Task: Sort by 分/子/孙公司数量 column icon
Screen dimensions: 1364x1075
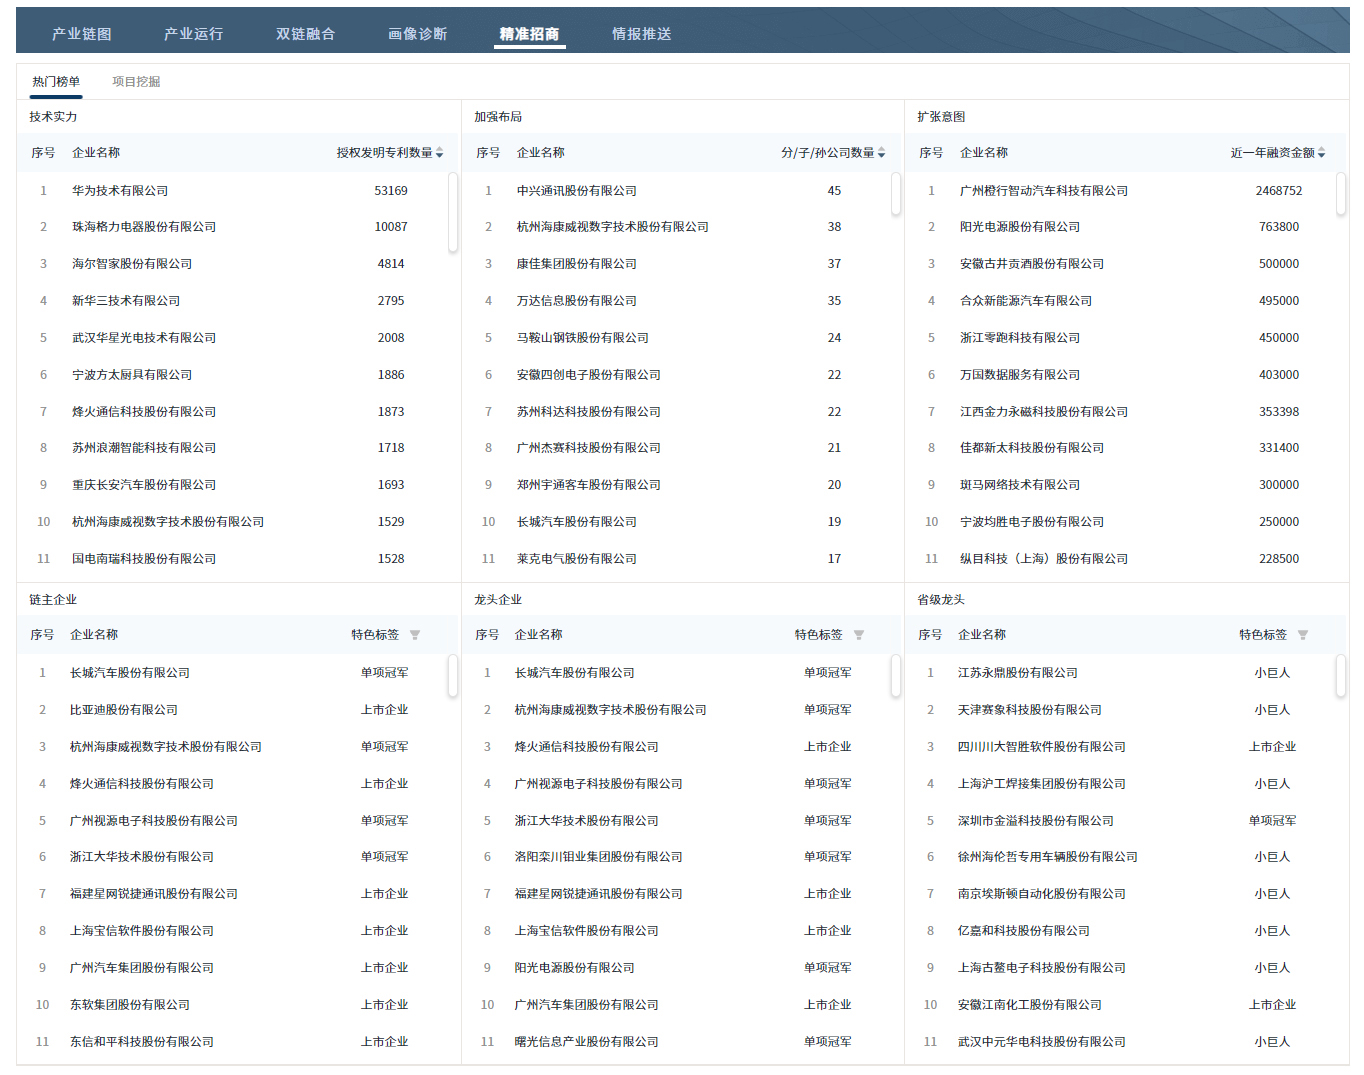Action: (881, 153)
